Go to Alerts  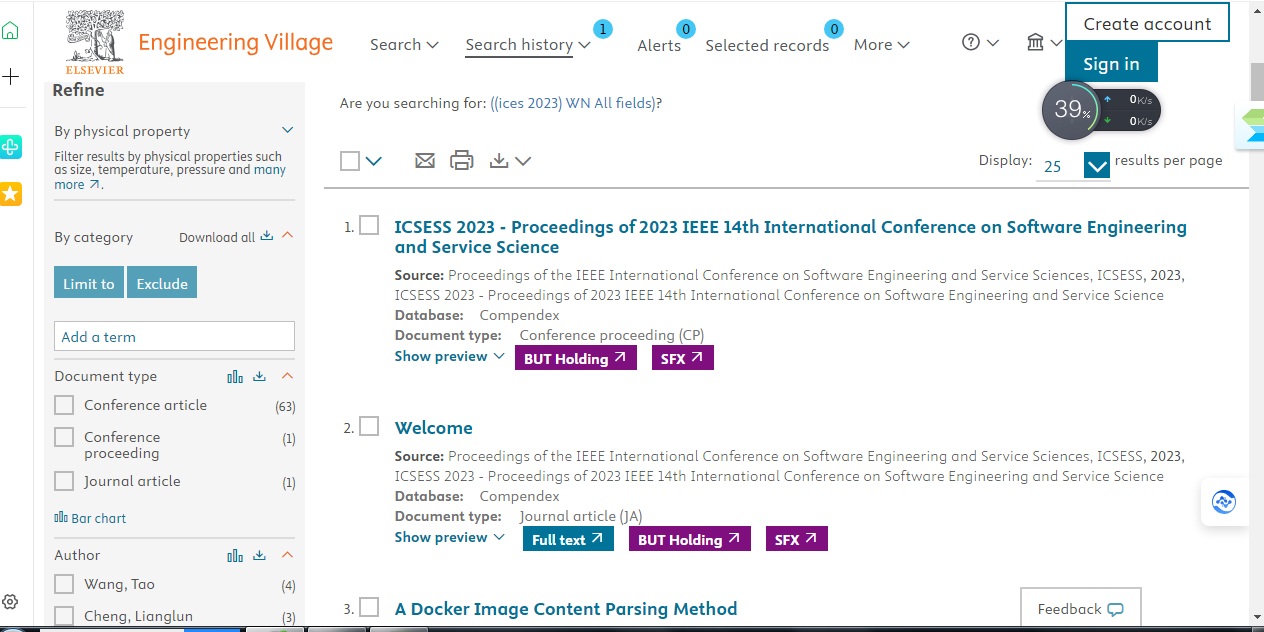click(x=659, y=45)
